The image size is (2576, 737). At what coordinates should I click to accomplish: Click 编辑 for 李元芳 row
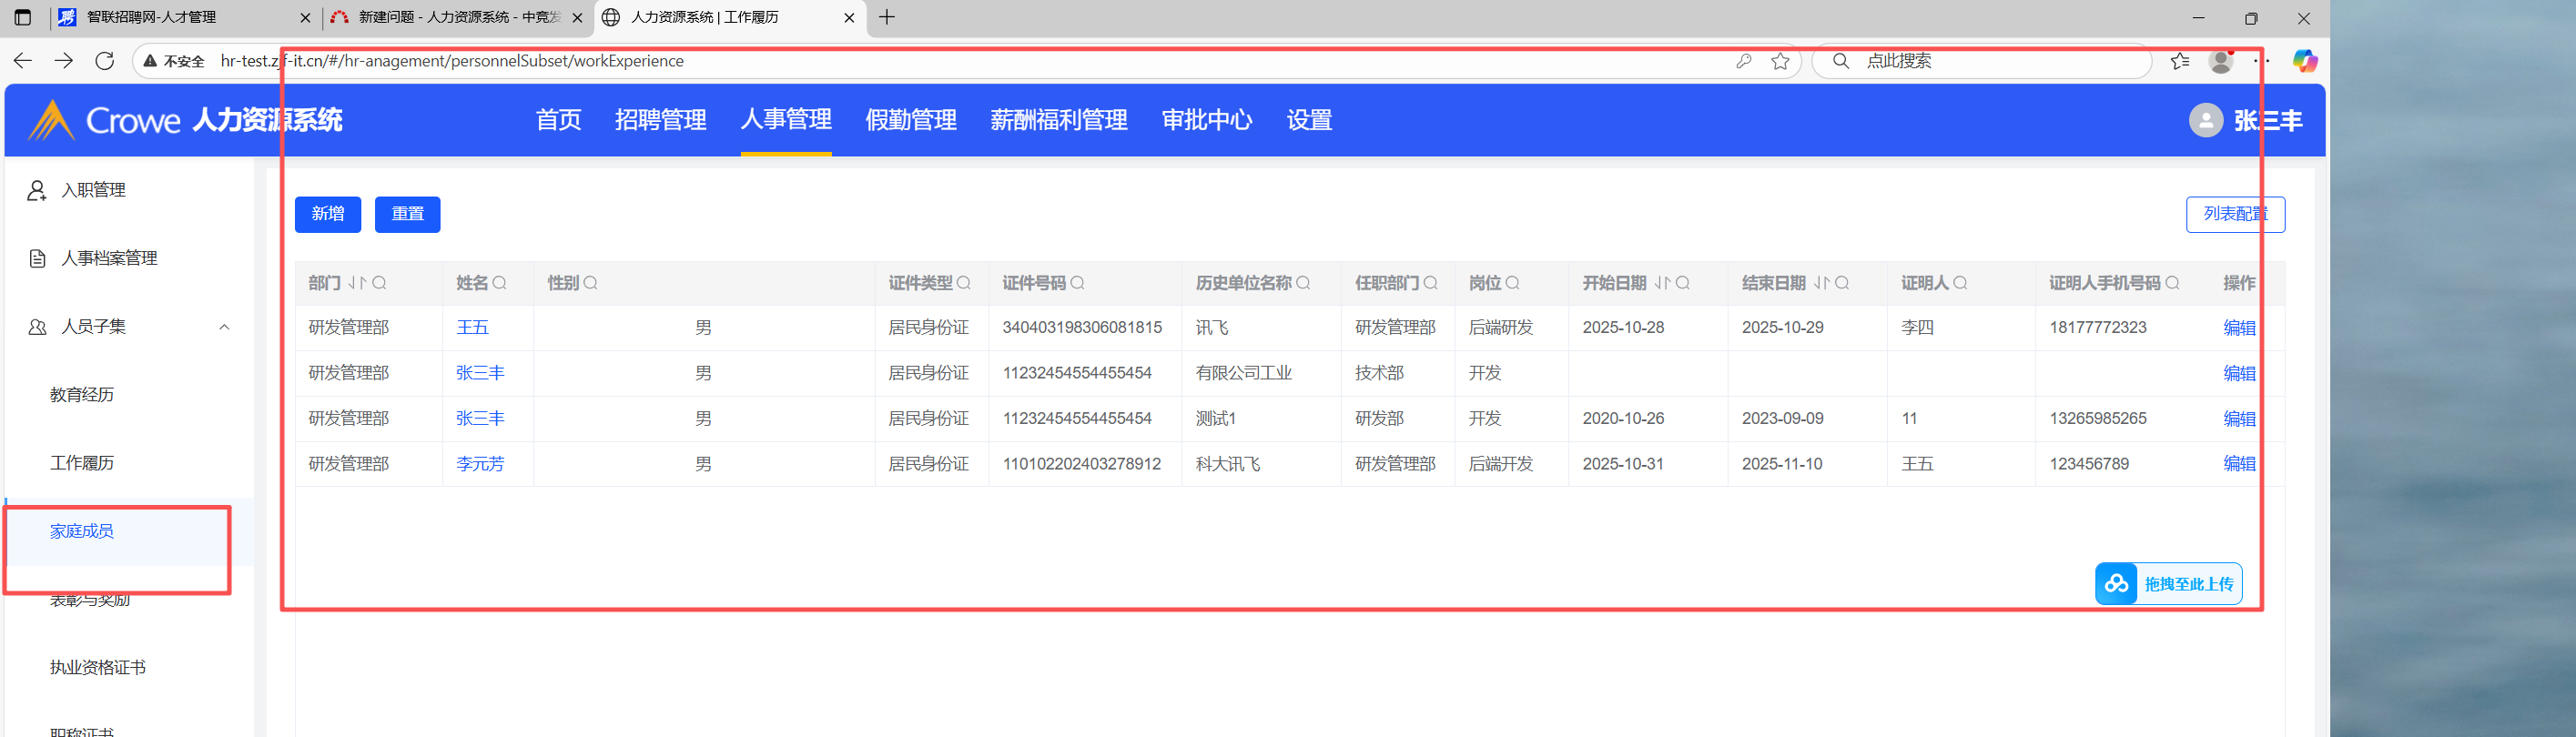coord(2238,464)
